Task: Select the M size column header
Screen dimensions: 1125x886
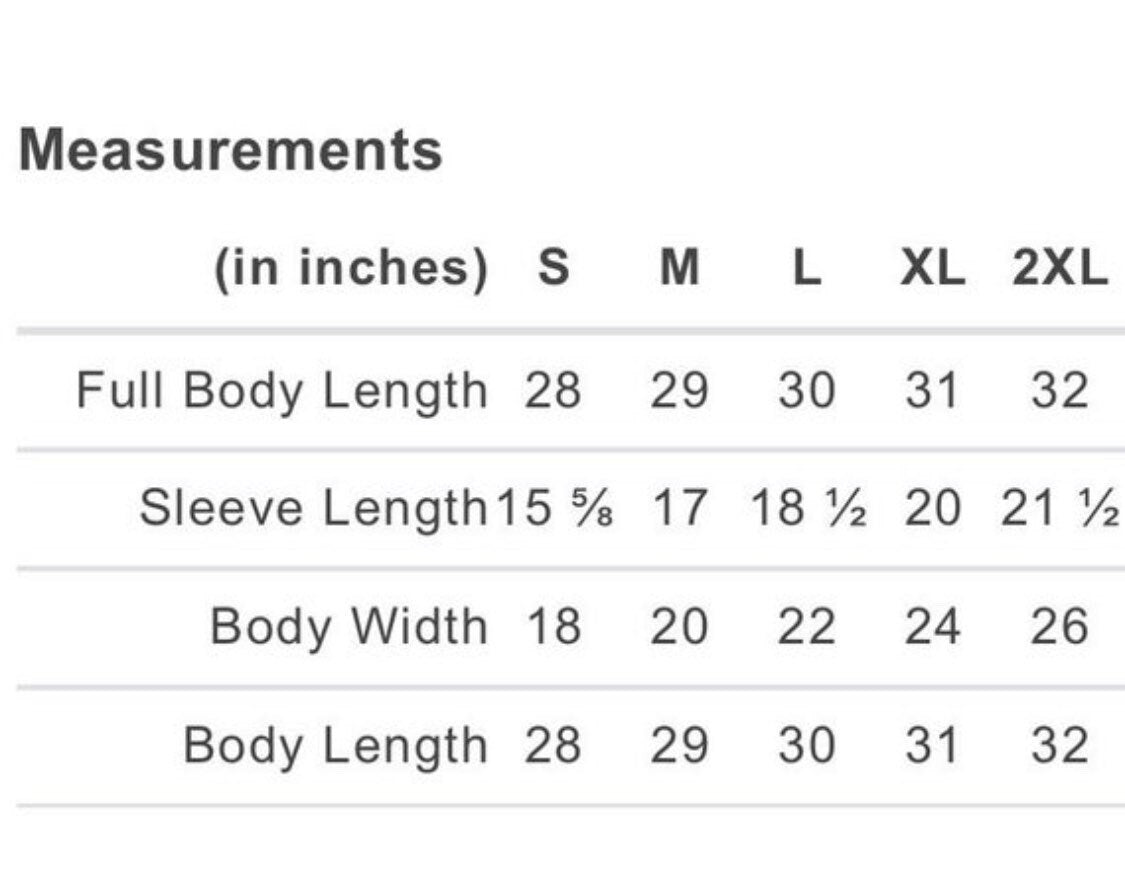Action: (x=680, y=268)
